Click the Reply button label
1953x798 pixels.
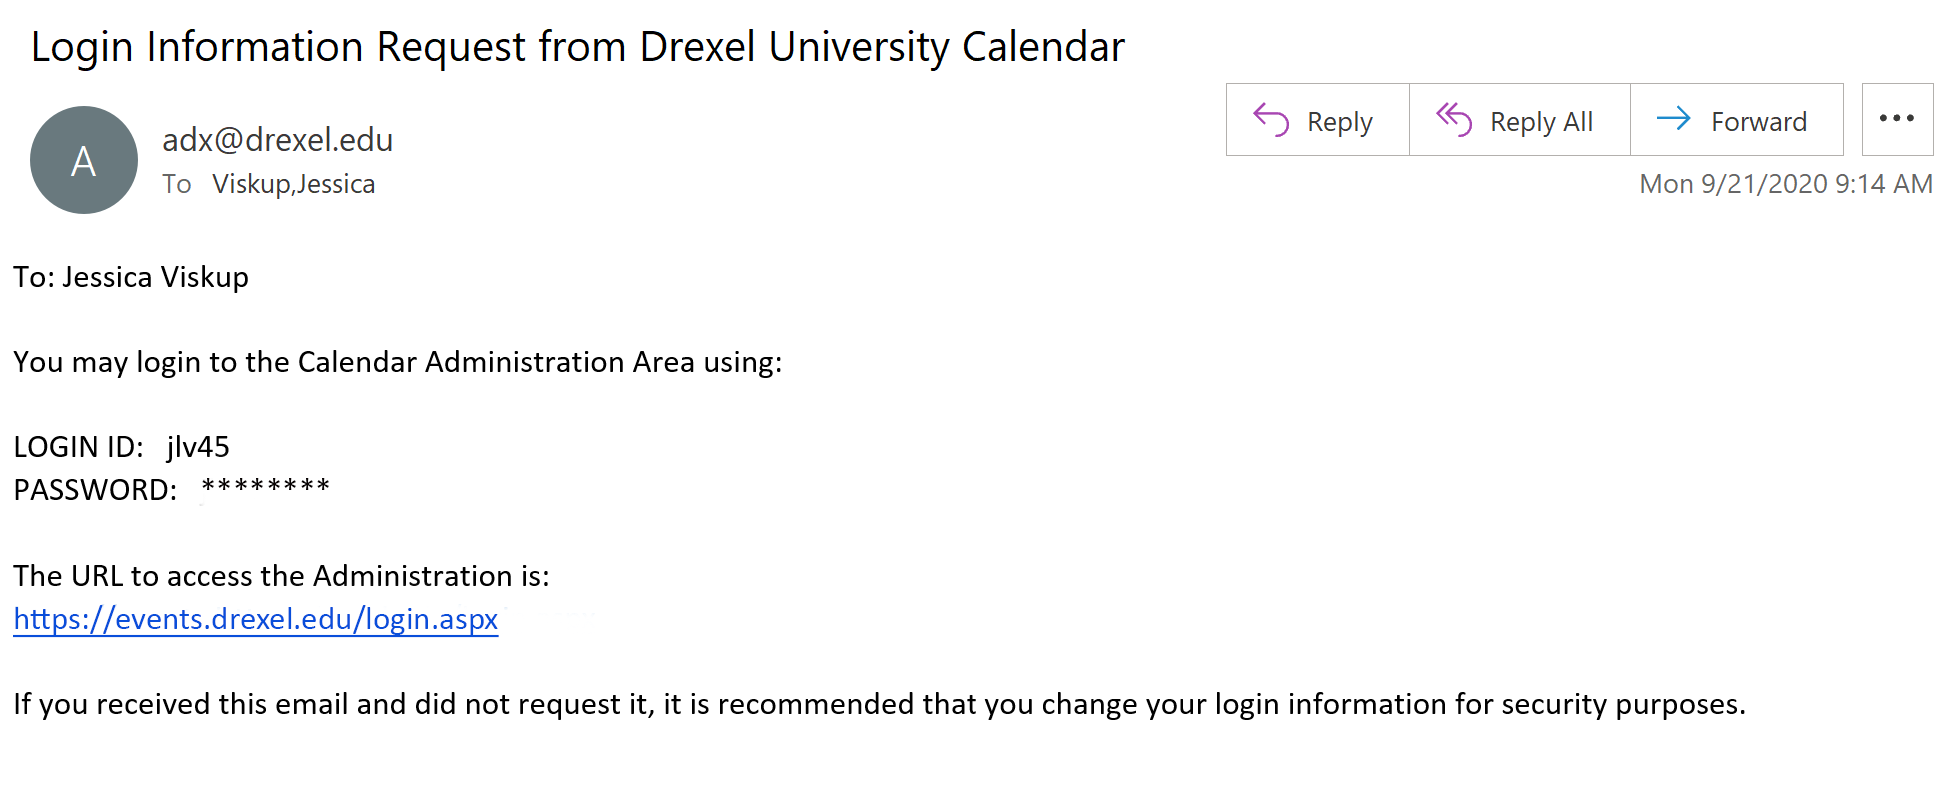click(x=1339, y=122)
